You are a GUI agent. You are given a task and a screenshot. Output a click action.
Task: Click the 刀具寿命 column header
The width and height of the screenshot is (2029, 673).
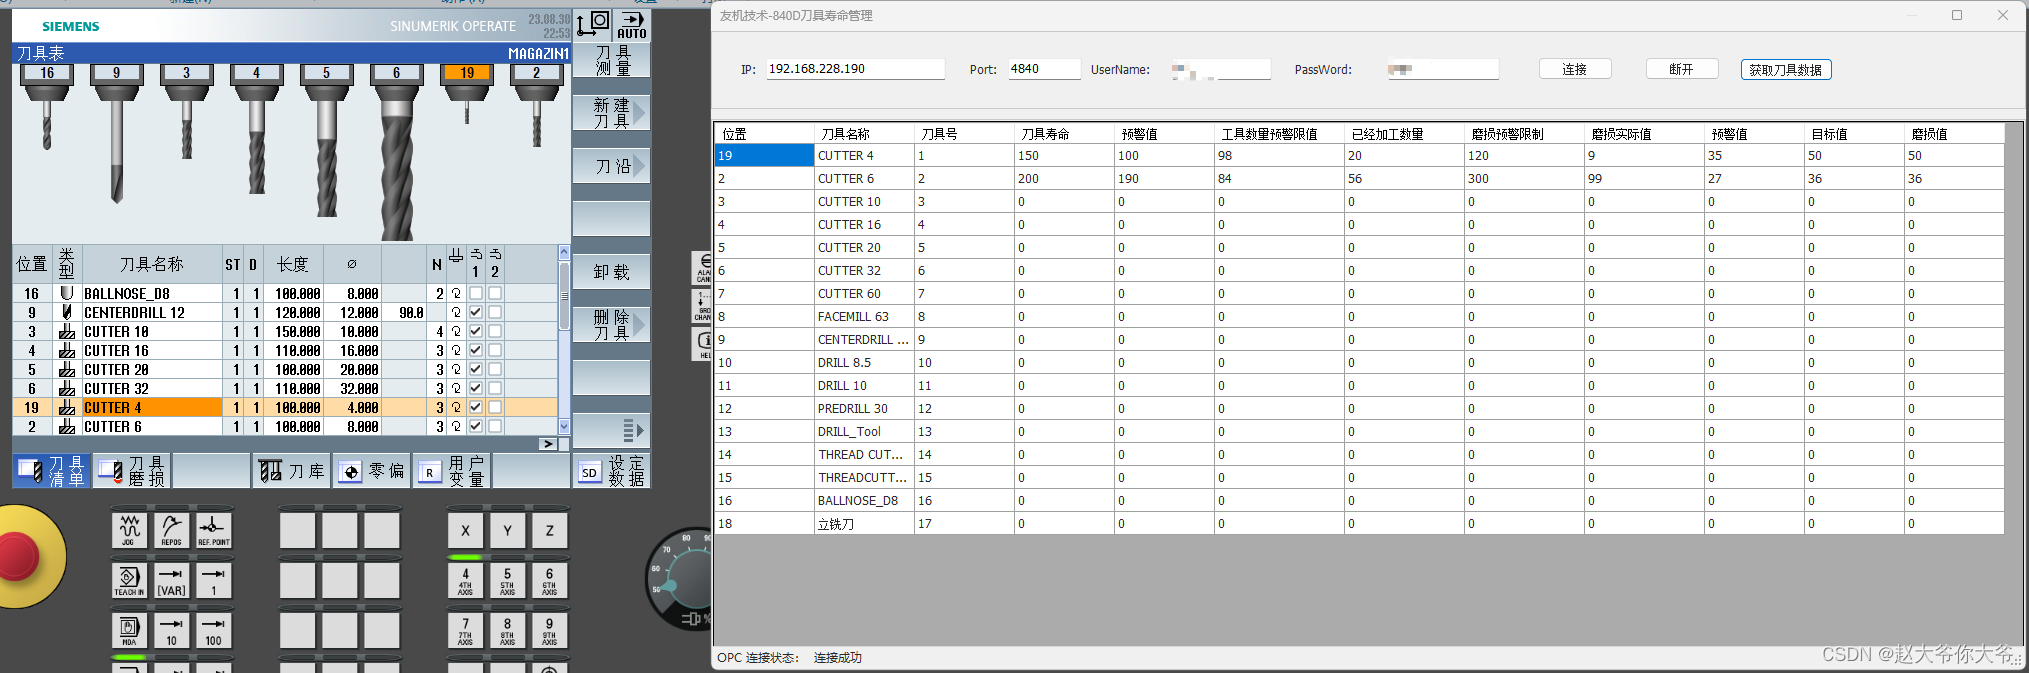(x=1064, y=133)
